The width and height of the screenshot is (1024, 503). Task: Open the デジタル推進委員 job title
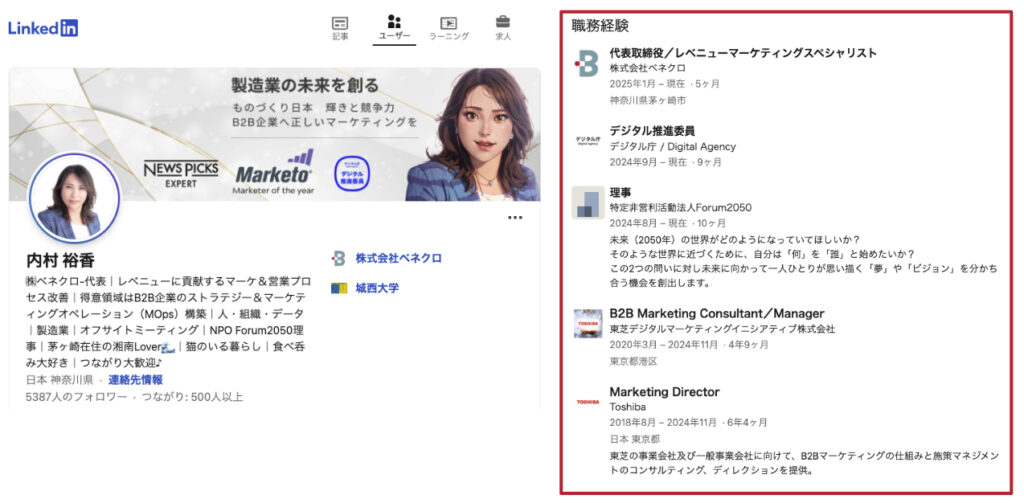652,131
